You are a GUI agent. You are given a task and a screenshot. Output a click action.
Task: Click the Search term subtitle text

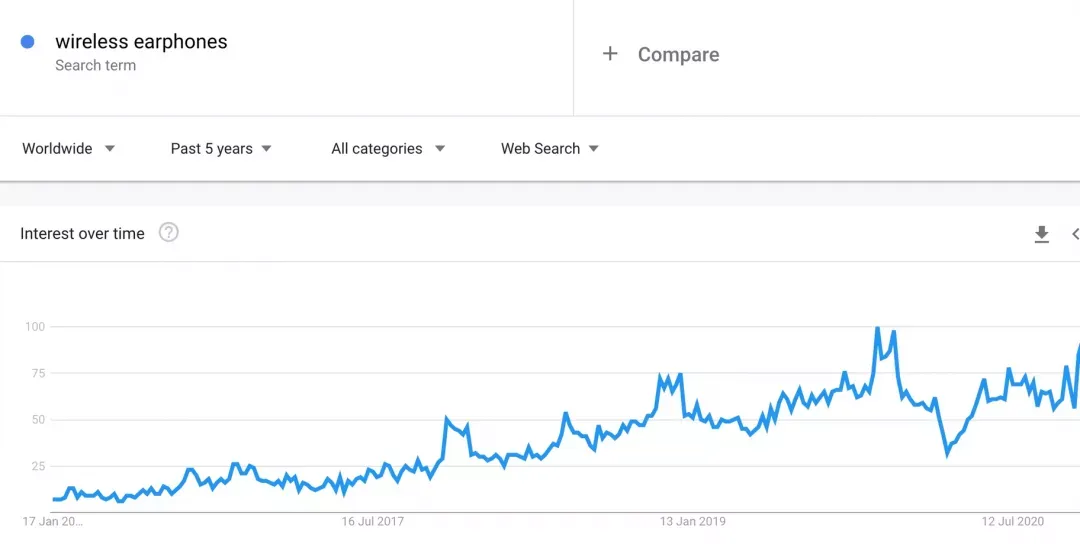[x=95, y=66]
